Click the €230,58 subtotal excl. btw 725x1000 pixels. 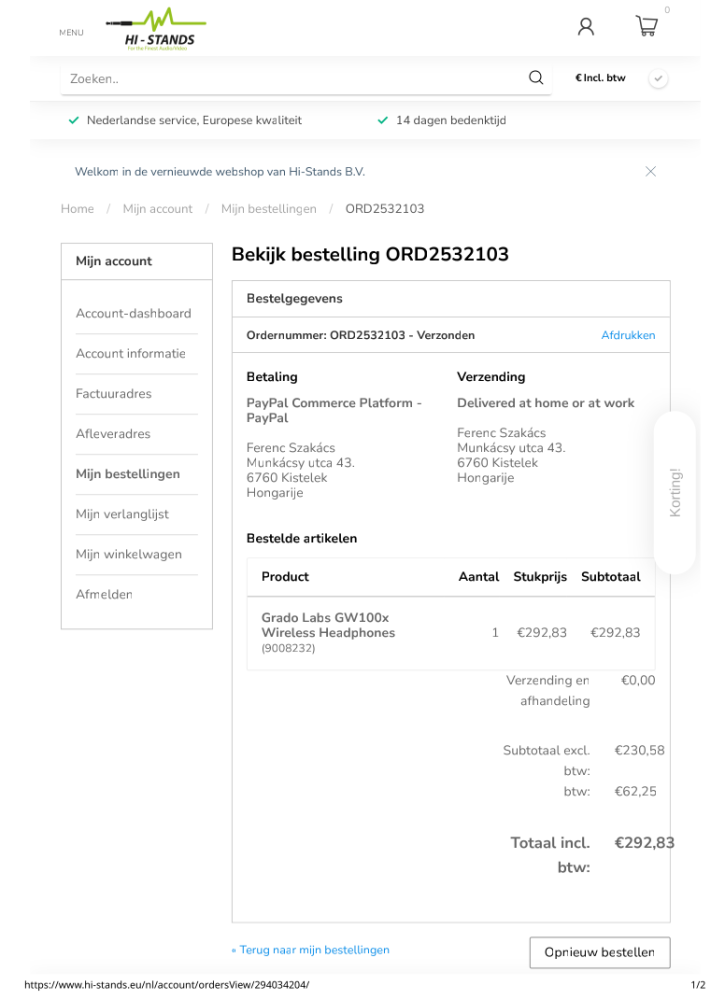pyautogui.click(x=639, y=751)
